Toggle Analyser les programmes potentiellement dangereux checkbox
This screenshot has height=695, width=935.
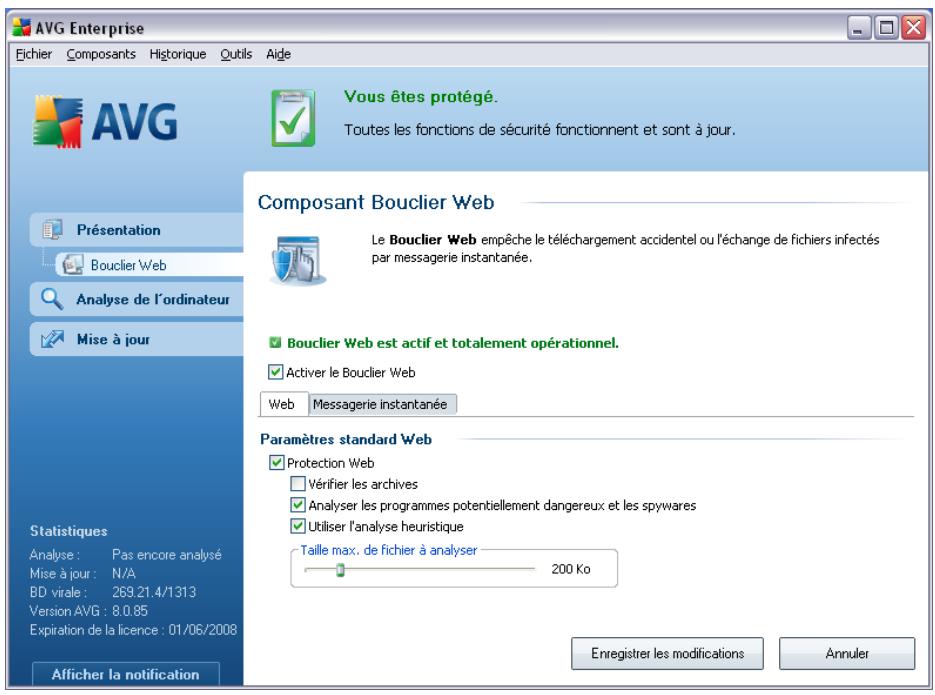tap(297, 505)
